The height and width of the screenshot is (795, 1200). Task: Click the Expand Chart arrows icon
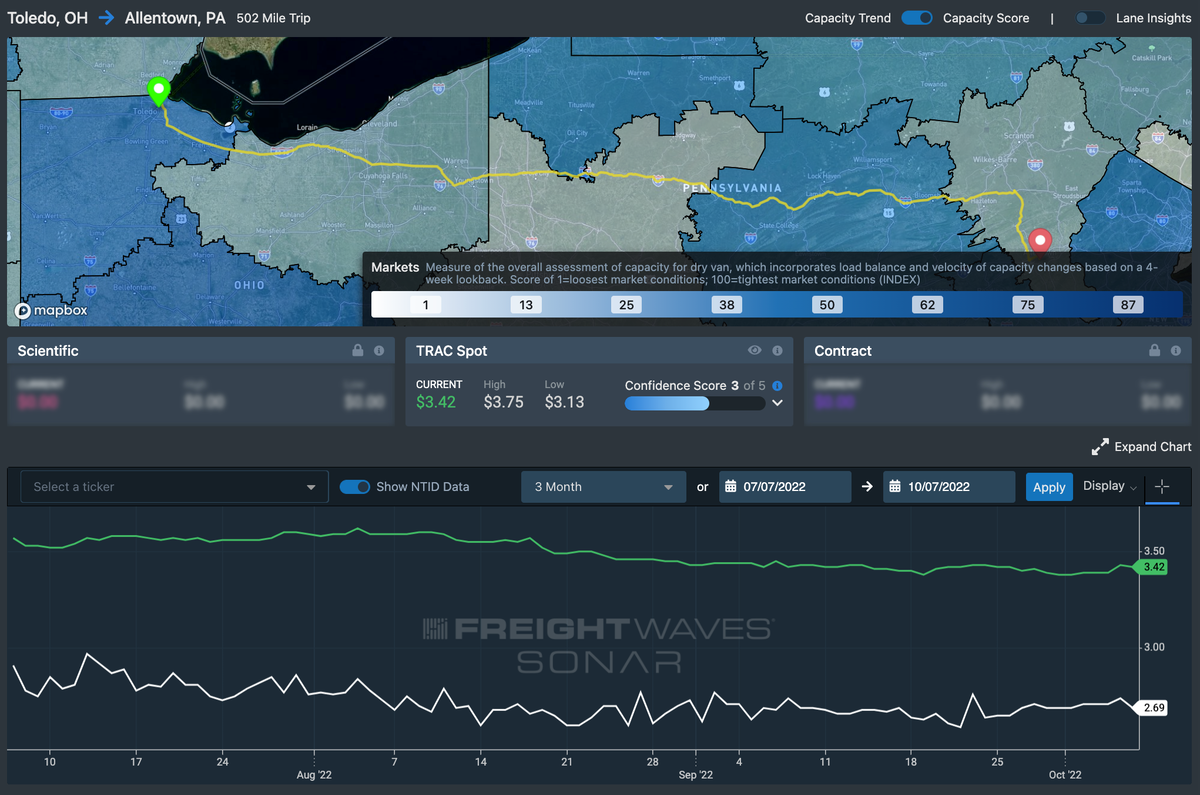[x=1100, y=447]
